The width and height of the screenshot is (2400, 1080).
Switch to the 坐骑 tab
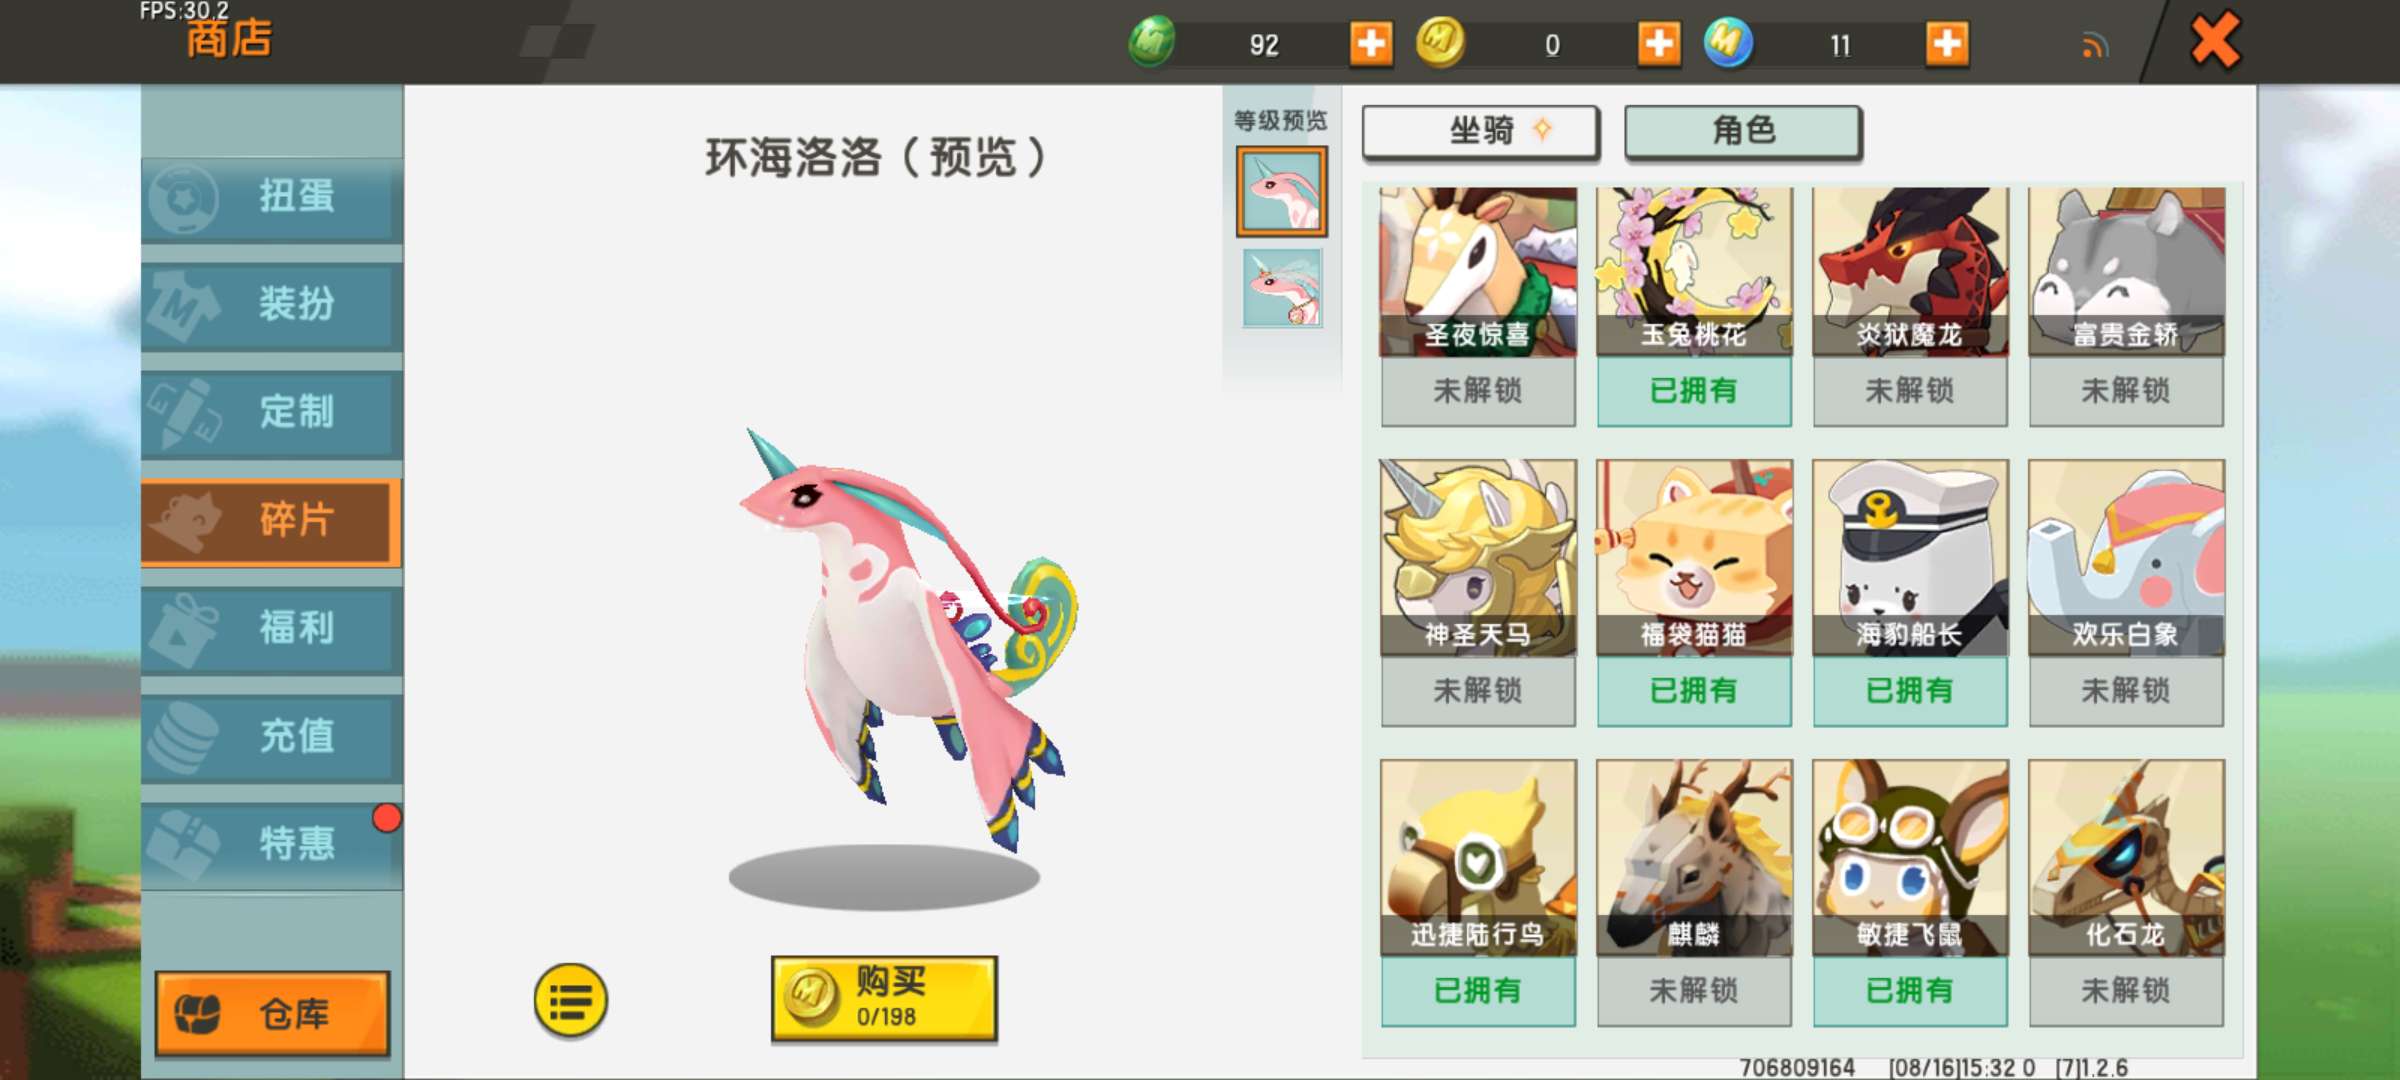[1481, 131]
